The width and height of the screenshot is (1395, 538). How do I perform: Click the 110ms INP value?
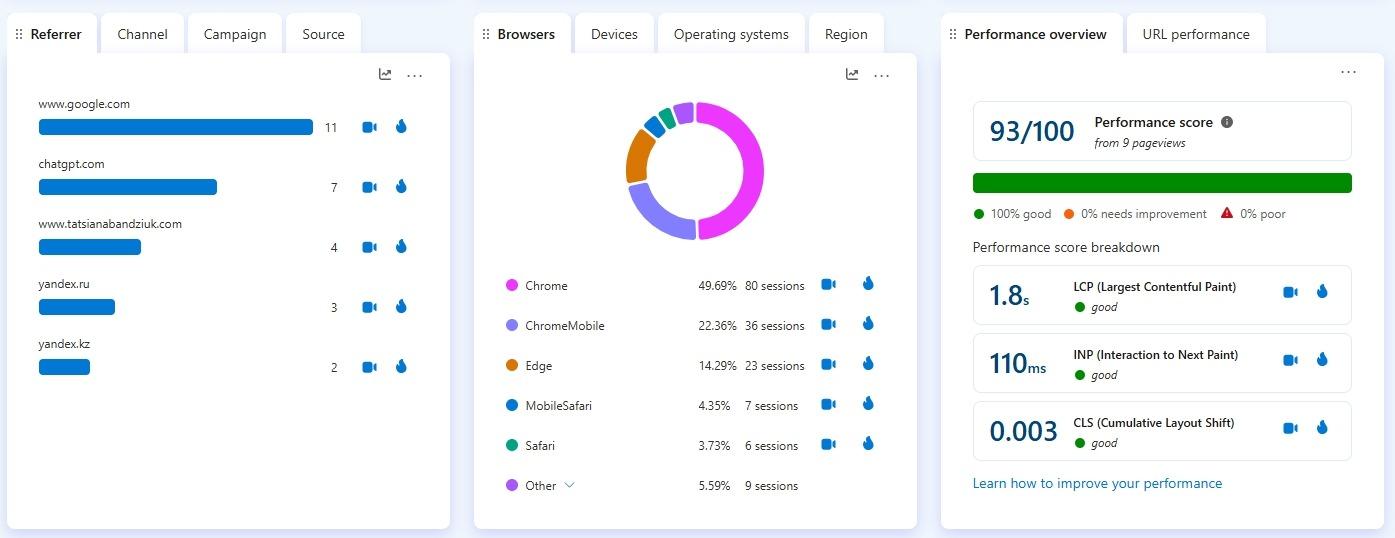click(x=1018, y=363)
